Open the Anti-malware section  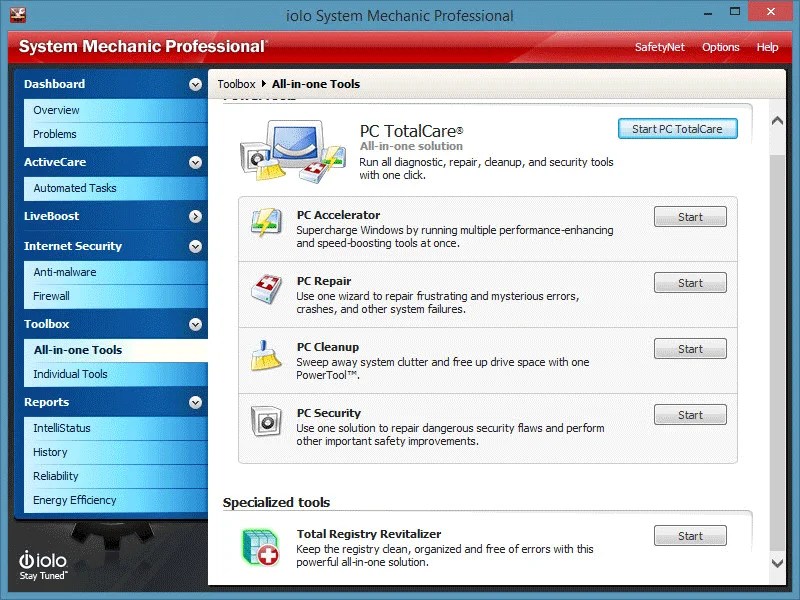click(x=116, y=272)
